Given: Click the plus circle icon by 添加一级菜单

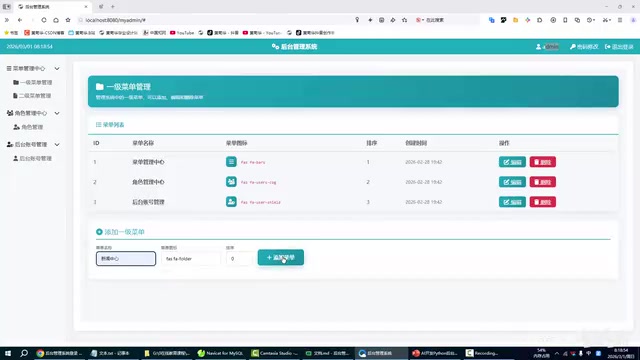Looking at the screenshot, I should [99, 232].
